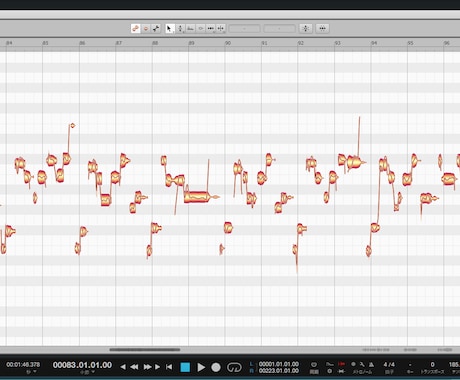Toggle the note separation display icon
The height and width of the screenshot is (380, 460).
156,28
